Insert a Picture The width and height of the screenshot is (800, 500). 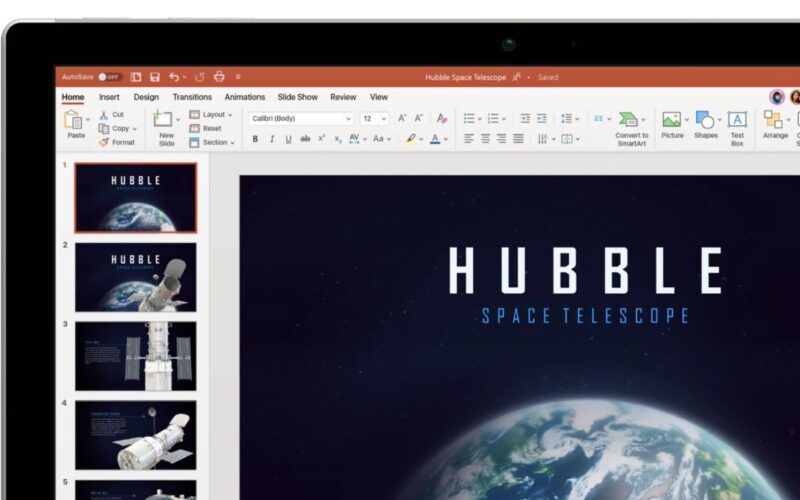[672, 124]
